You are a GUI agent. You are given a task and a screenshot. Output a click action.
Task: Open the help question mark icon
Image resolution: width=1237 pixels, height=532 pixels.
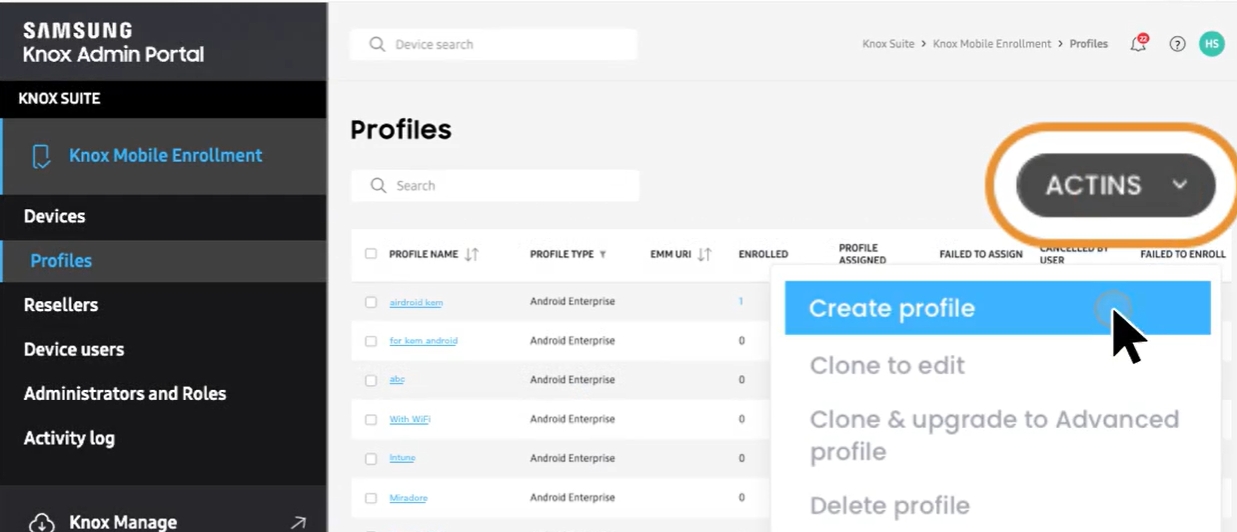(x=1177, y=44)
